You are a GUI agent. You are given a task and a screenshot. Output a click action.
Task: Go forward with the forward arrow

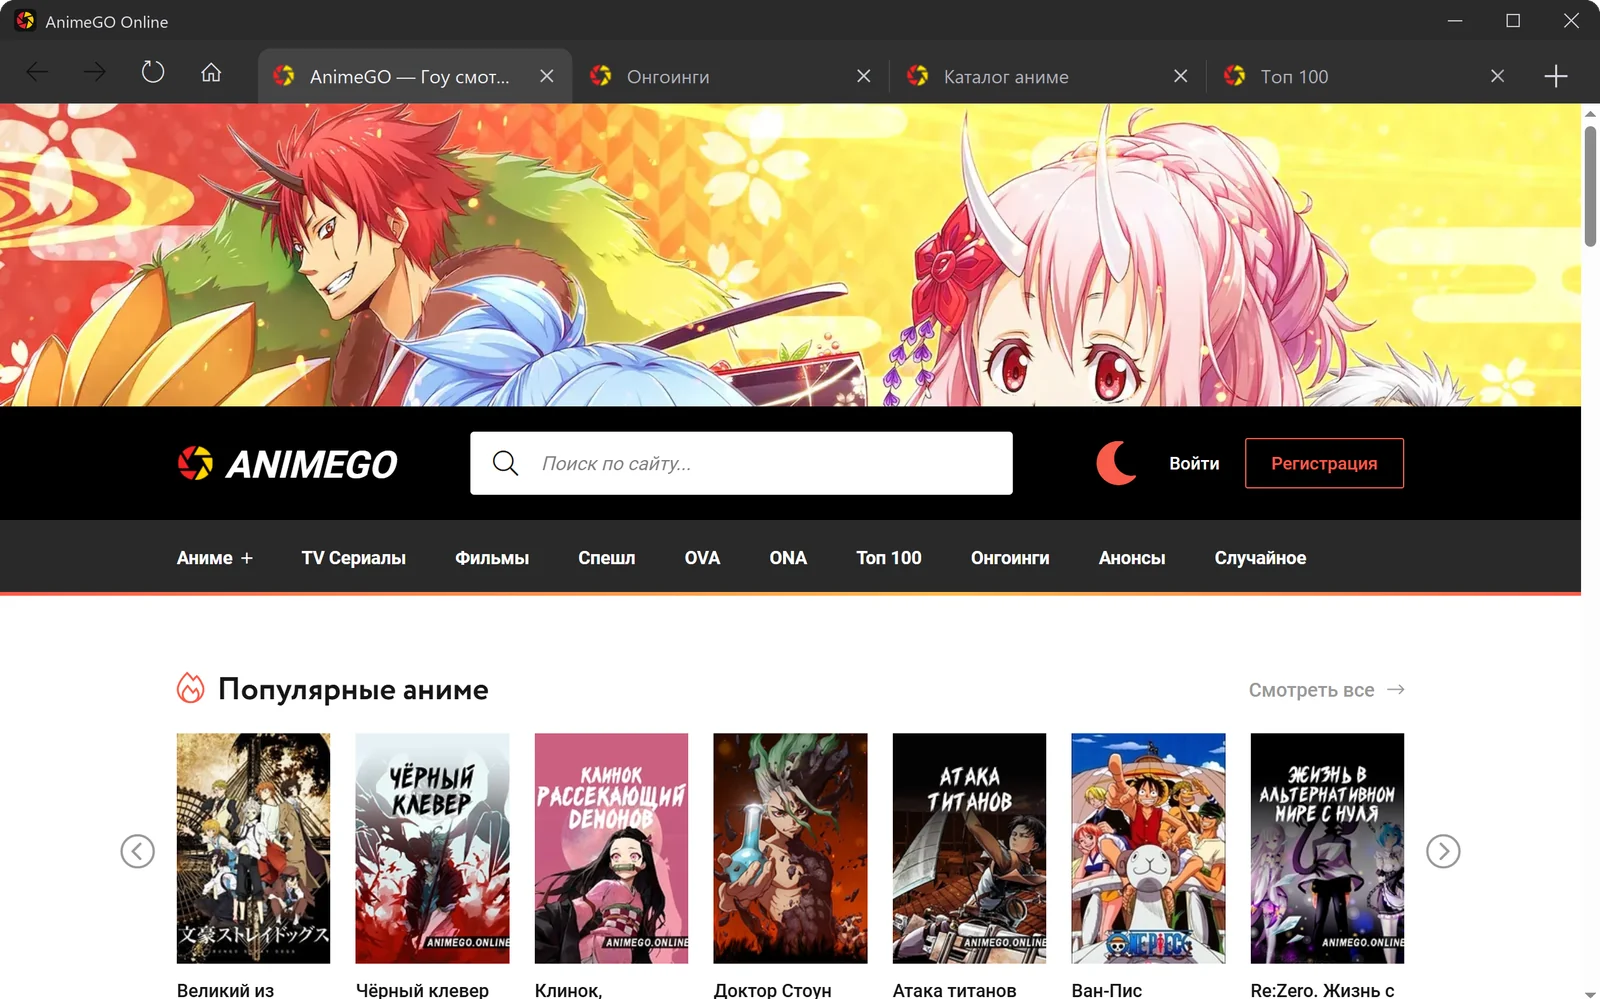(x=95, y=72)
